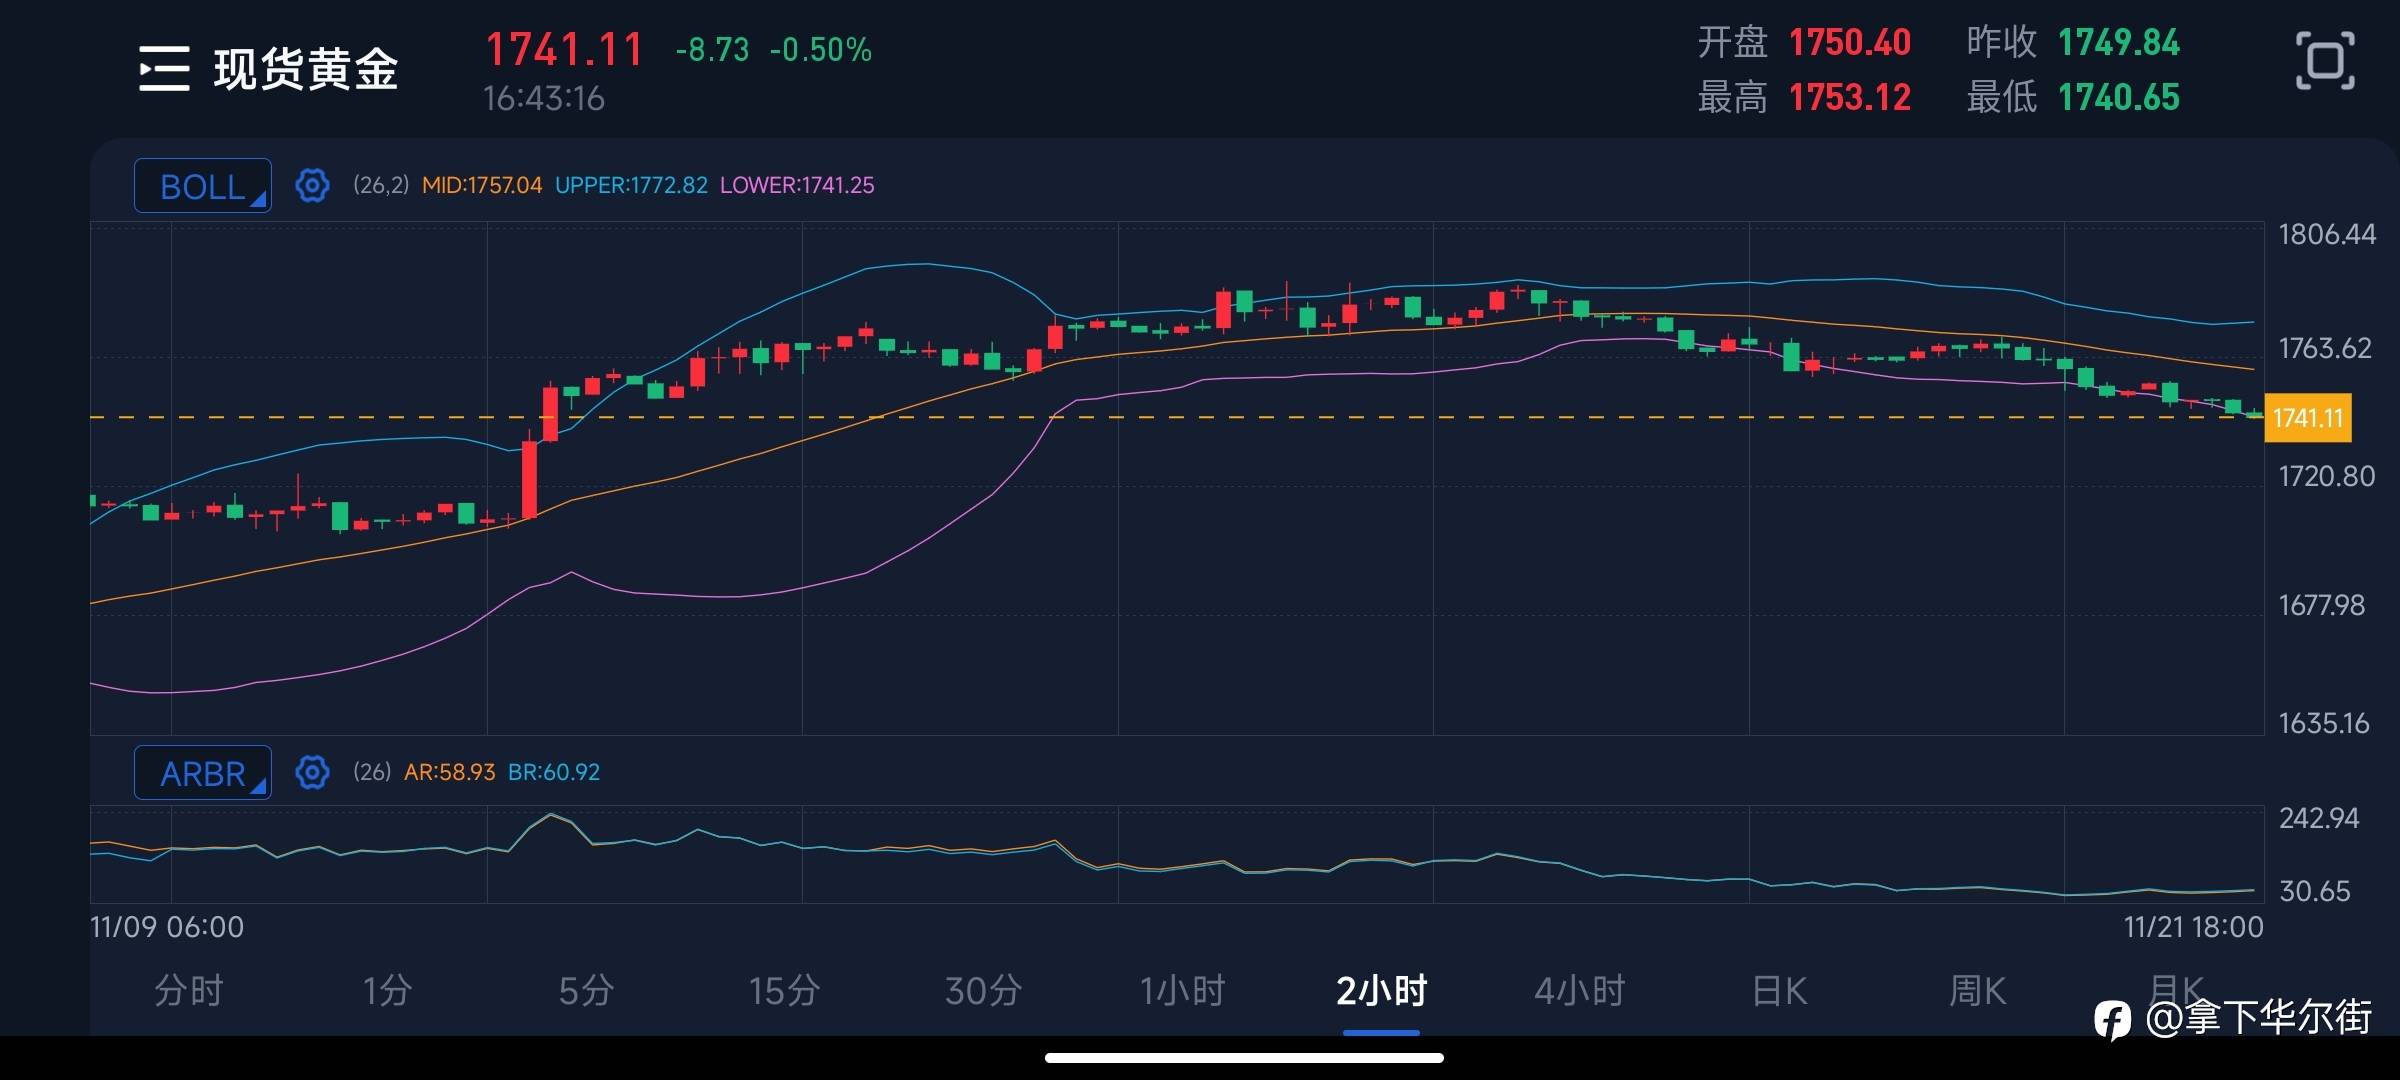Open the 周K weekly candlestick tab
Screen dimensions: 2400x1080
(x=1977, y=991)
